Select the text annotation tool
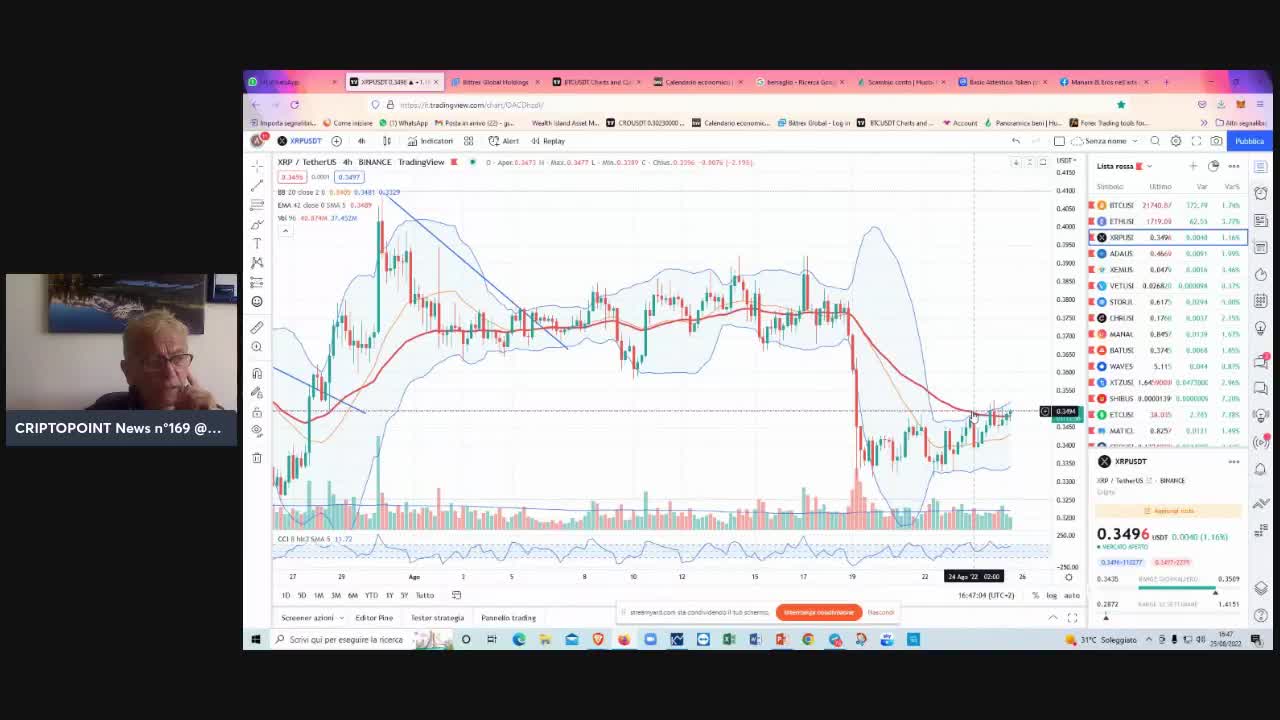 click(257, 243)
